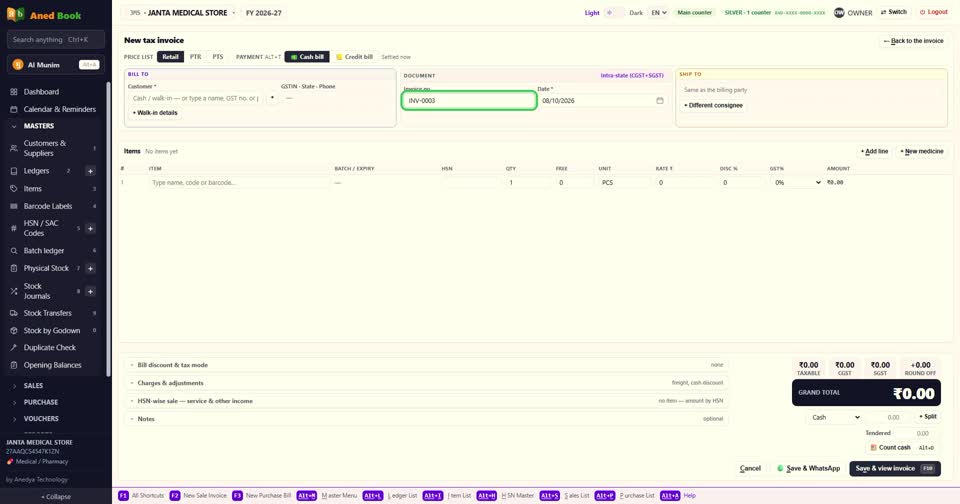960x504 pixels.
Task: Click the Cancel button
Action: [750, 468]
